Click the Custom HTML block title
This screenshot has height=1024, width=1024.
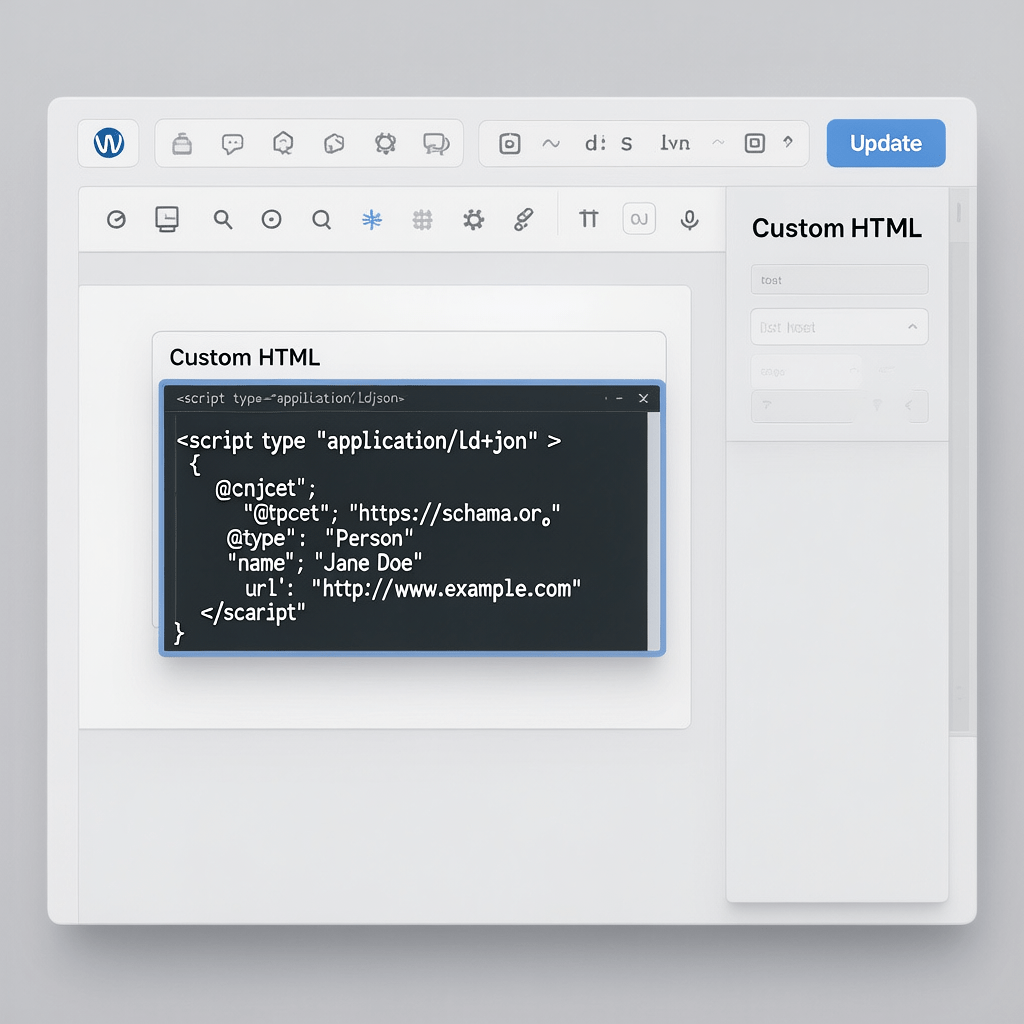pos(245,357)
